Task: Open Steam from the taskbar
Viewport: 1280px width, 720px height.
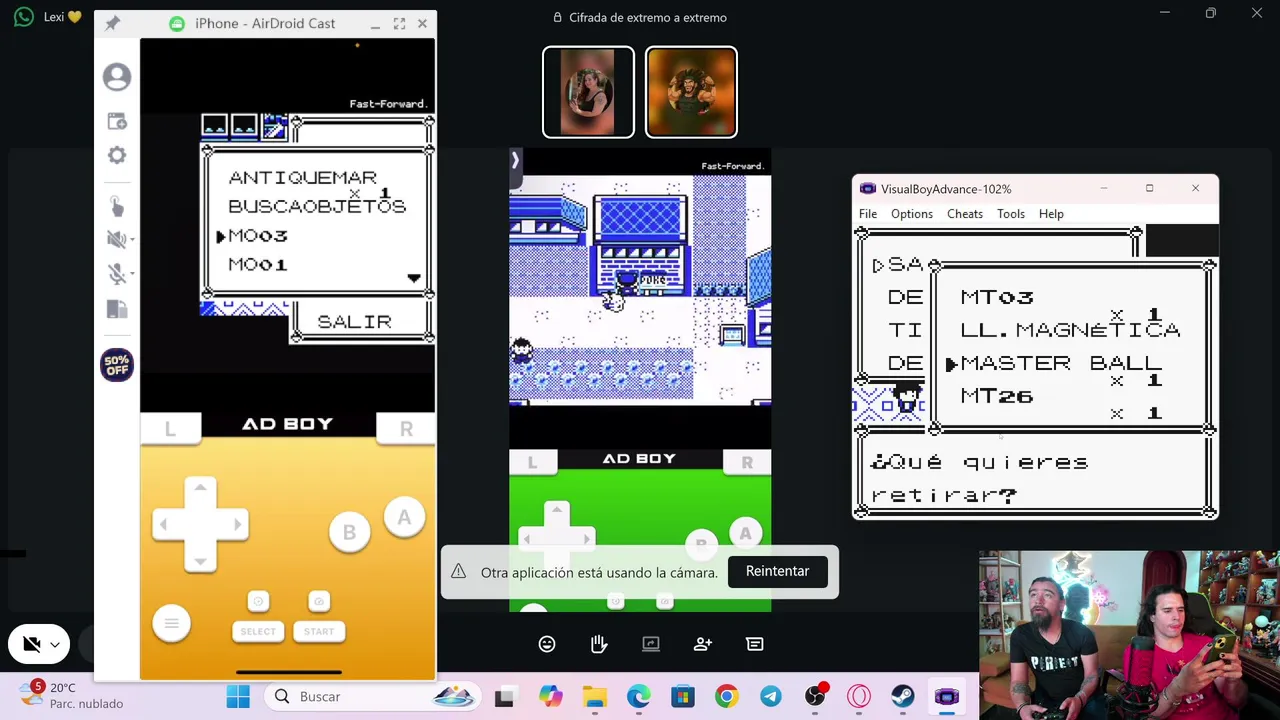Action: (903, 697)
